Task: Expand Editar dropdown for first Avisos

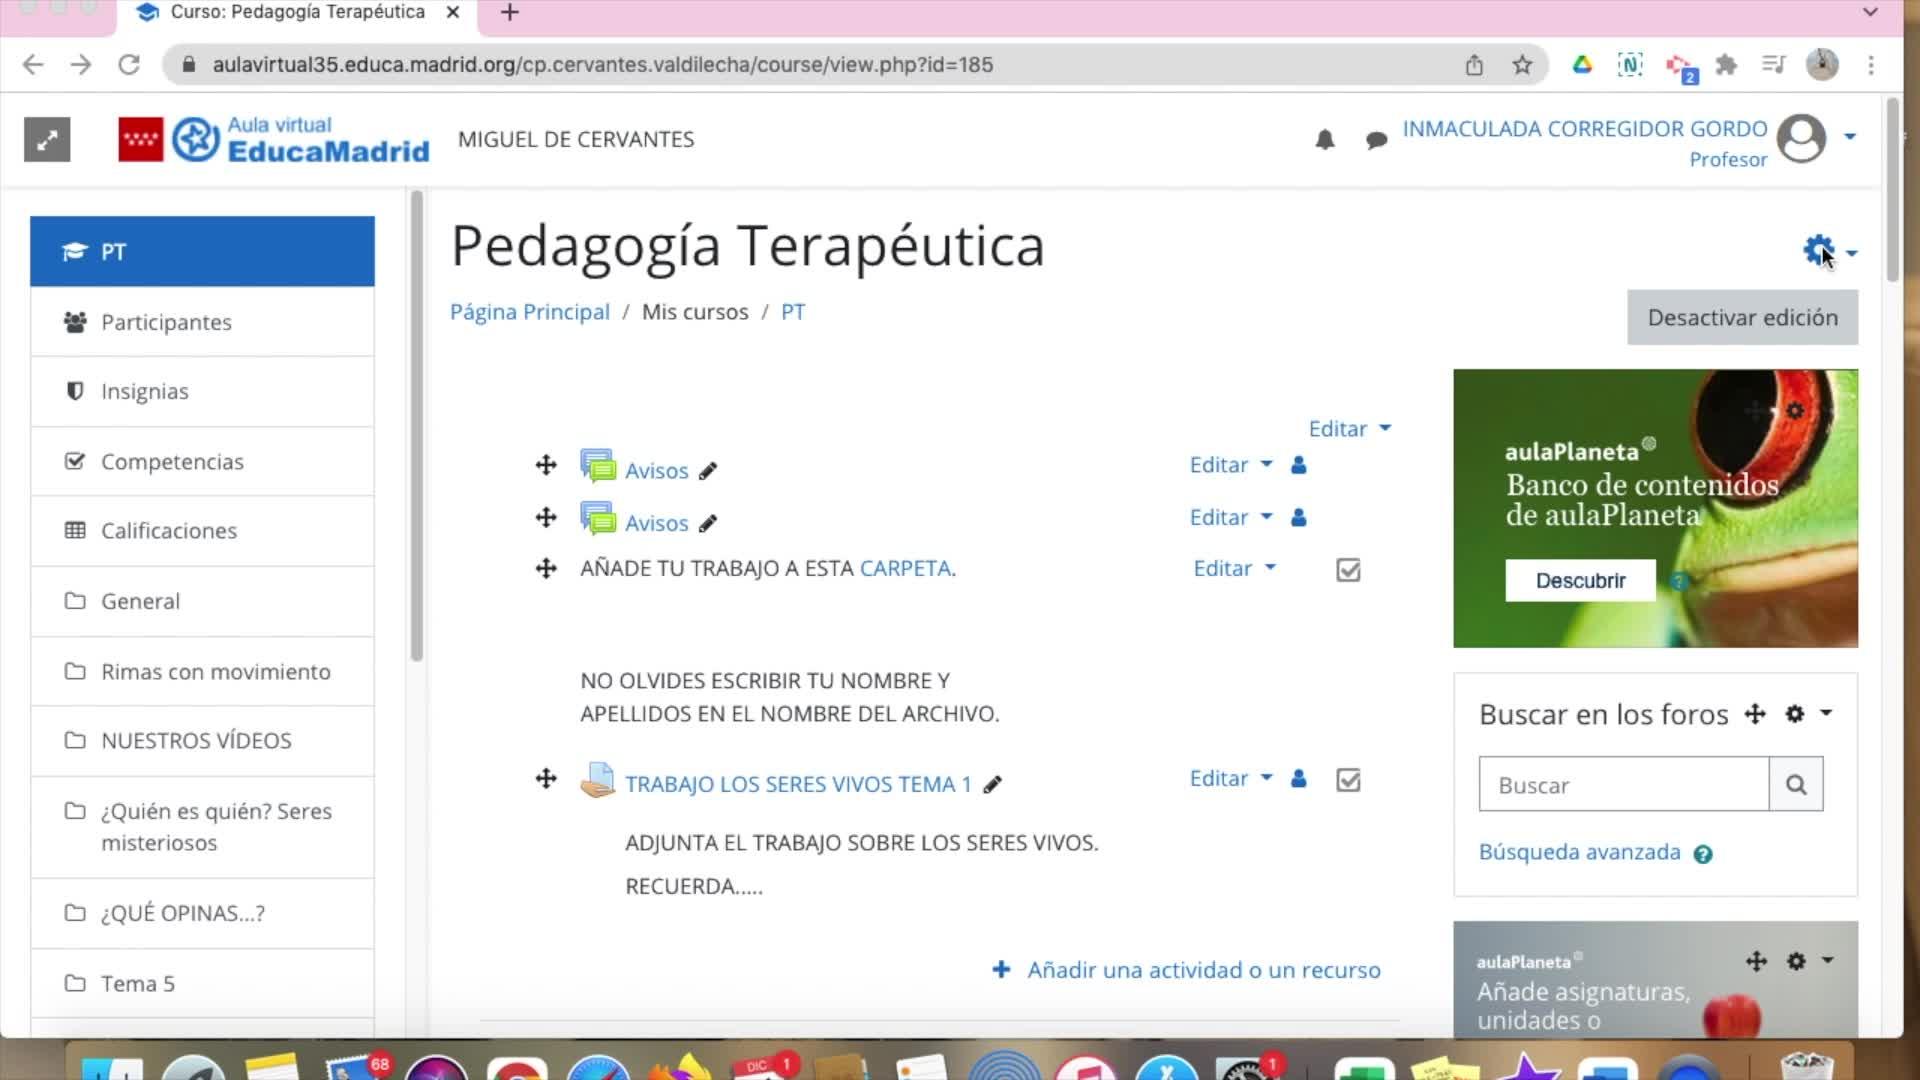Action: click(x=1230, y=465)
